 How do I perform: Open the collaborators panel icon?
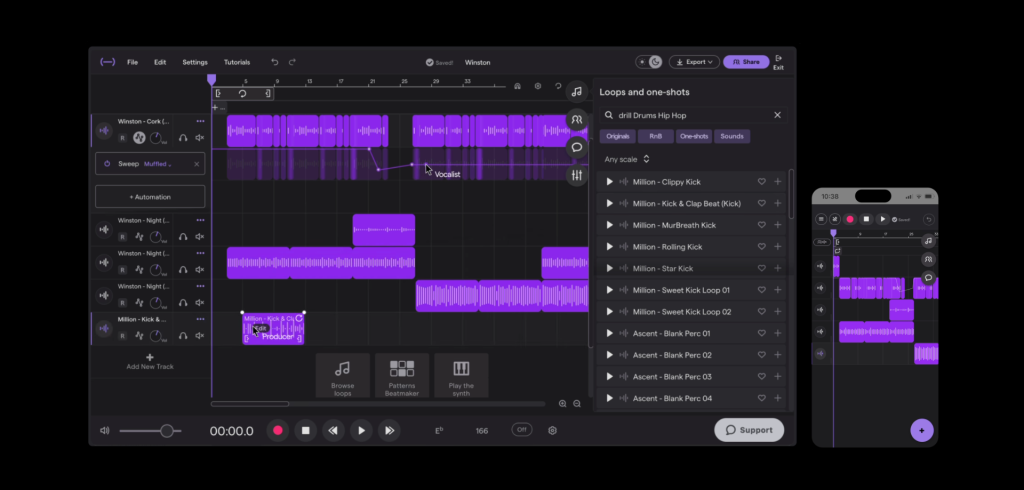point(576,120)
